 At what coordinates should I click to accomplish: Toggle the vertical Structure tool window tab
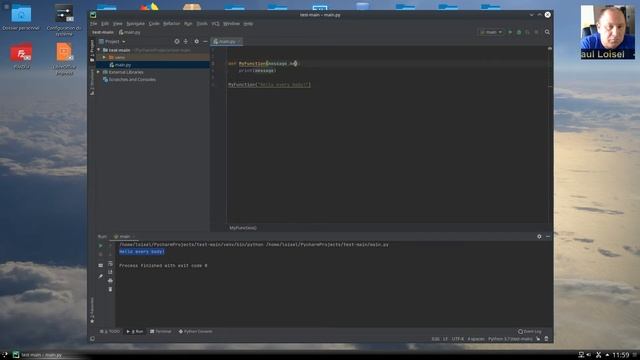[92, 82]
